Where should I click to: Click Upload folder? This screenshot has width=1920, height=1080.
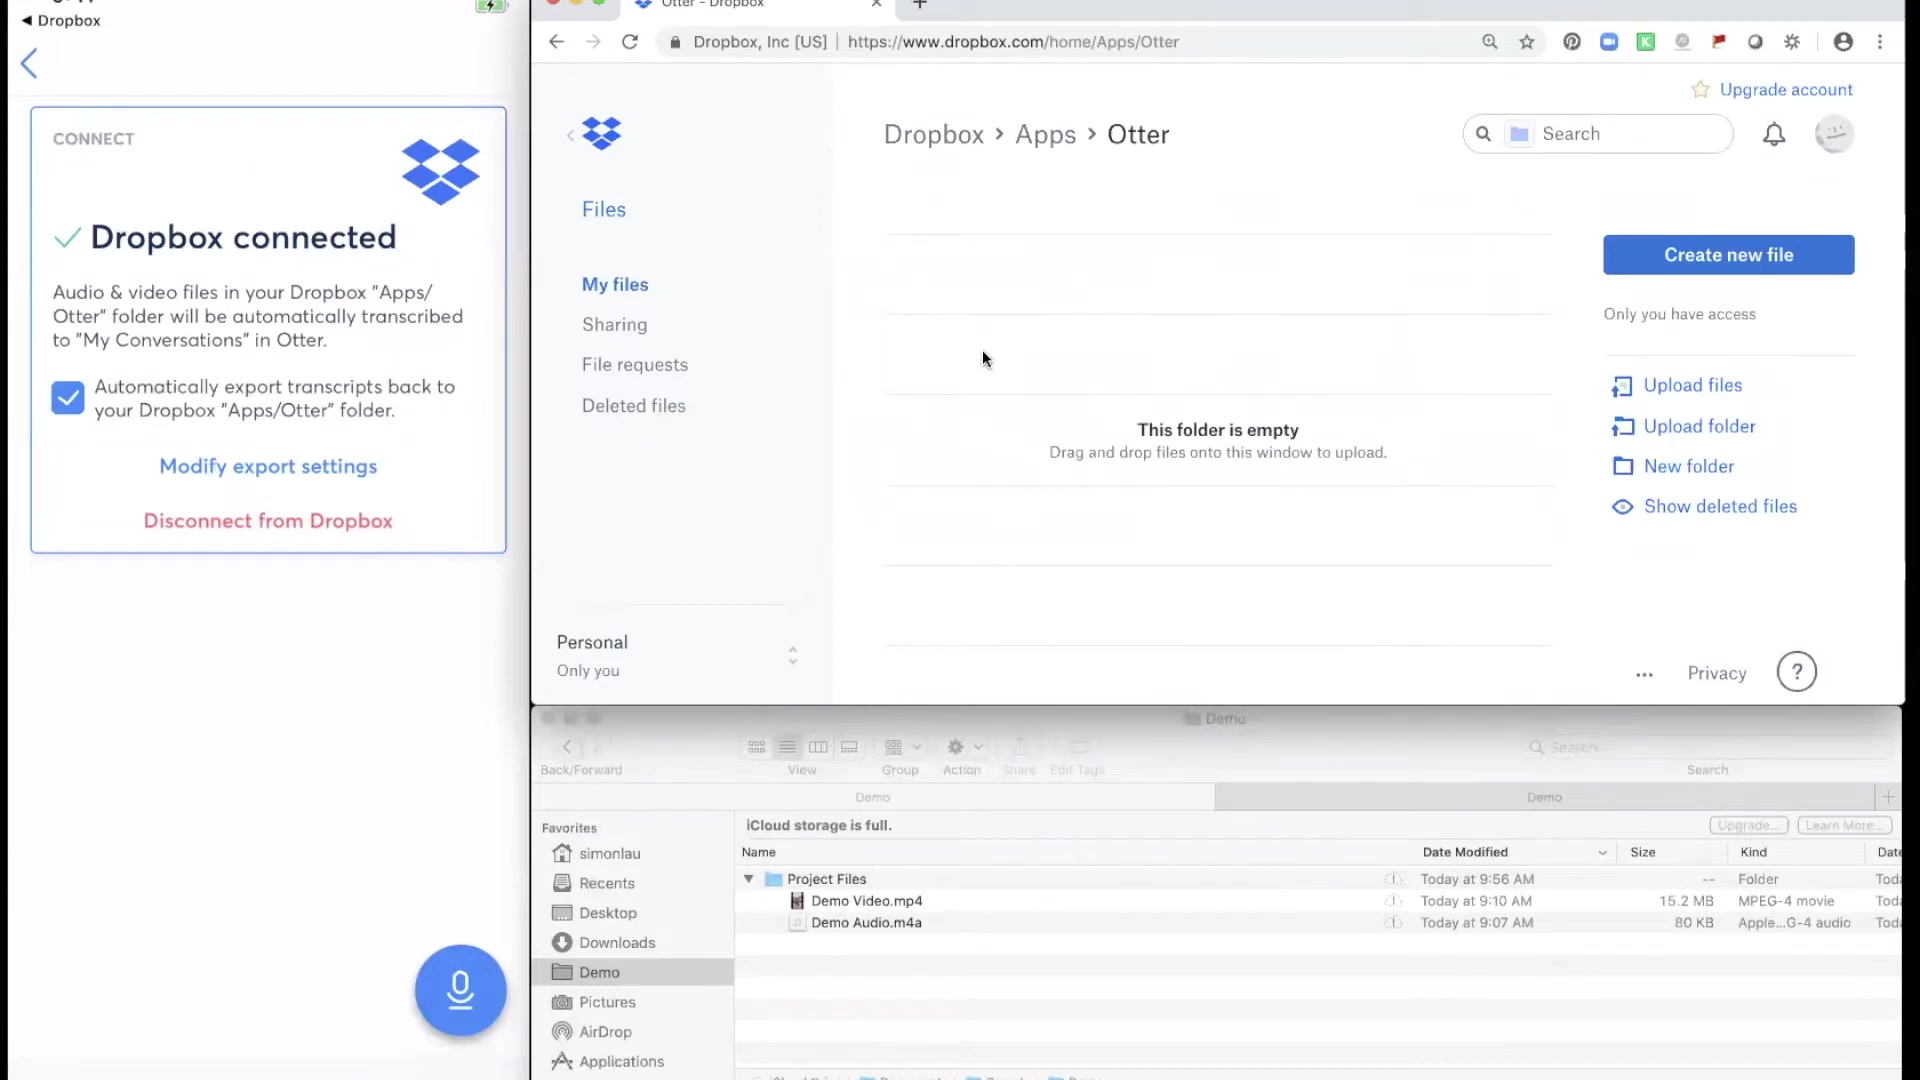pos(1699,427)
